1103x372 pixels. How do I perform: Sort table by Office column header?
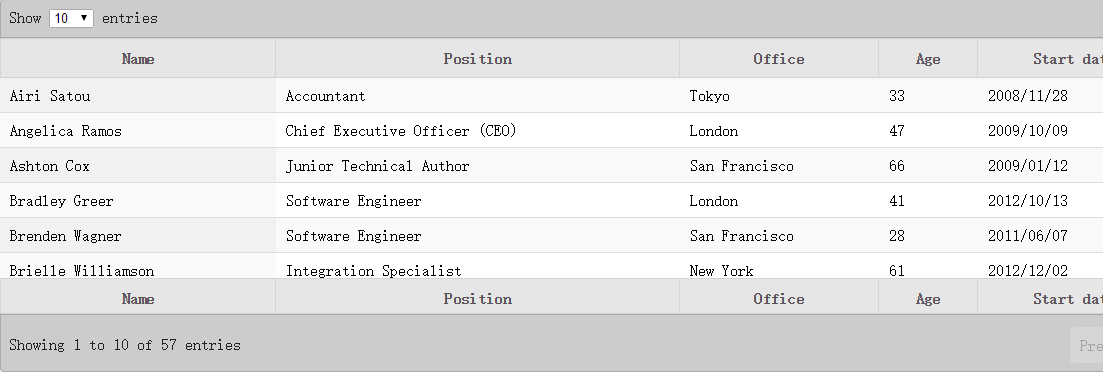pos(779,58)
